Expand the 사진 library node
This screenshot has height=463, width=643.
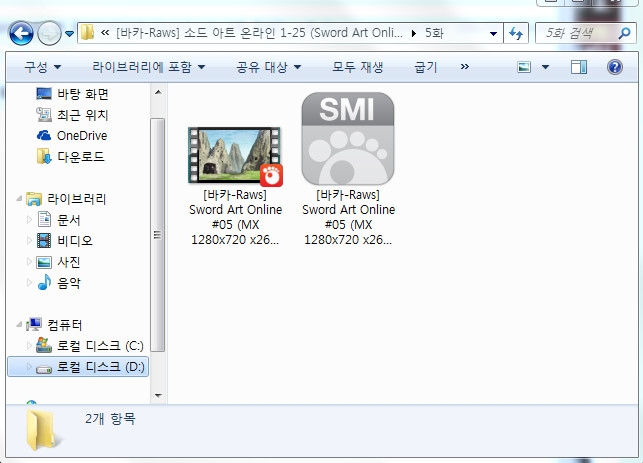point(29,261)
